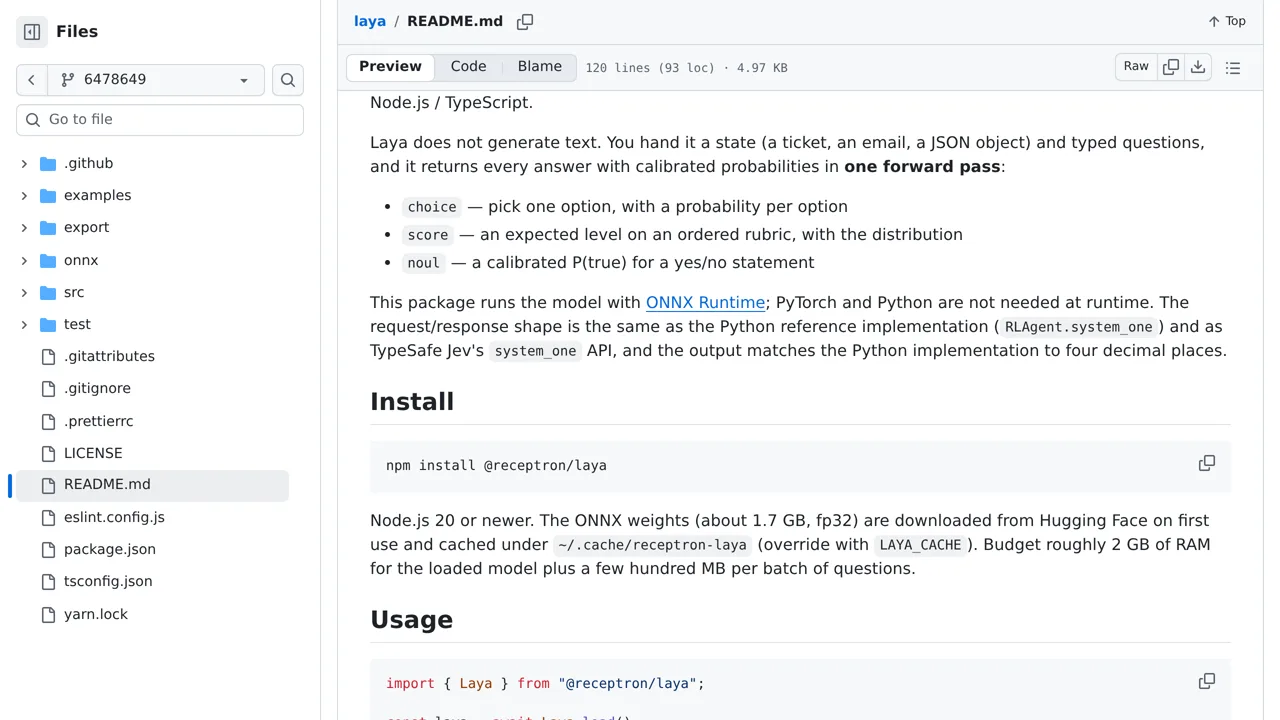The image size is (1280, 720).
Task: Copy the Usage code snippet
Action: (1207, 682)
